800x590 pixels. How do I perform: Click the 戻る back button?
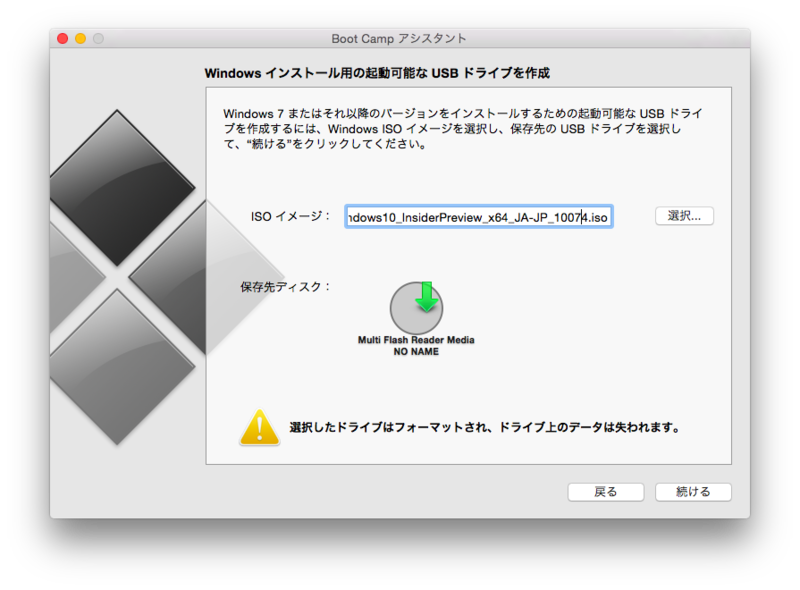tap(606, 492)
